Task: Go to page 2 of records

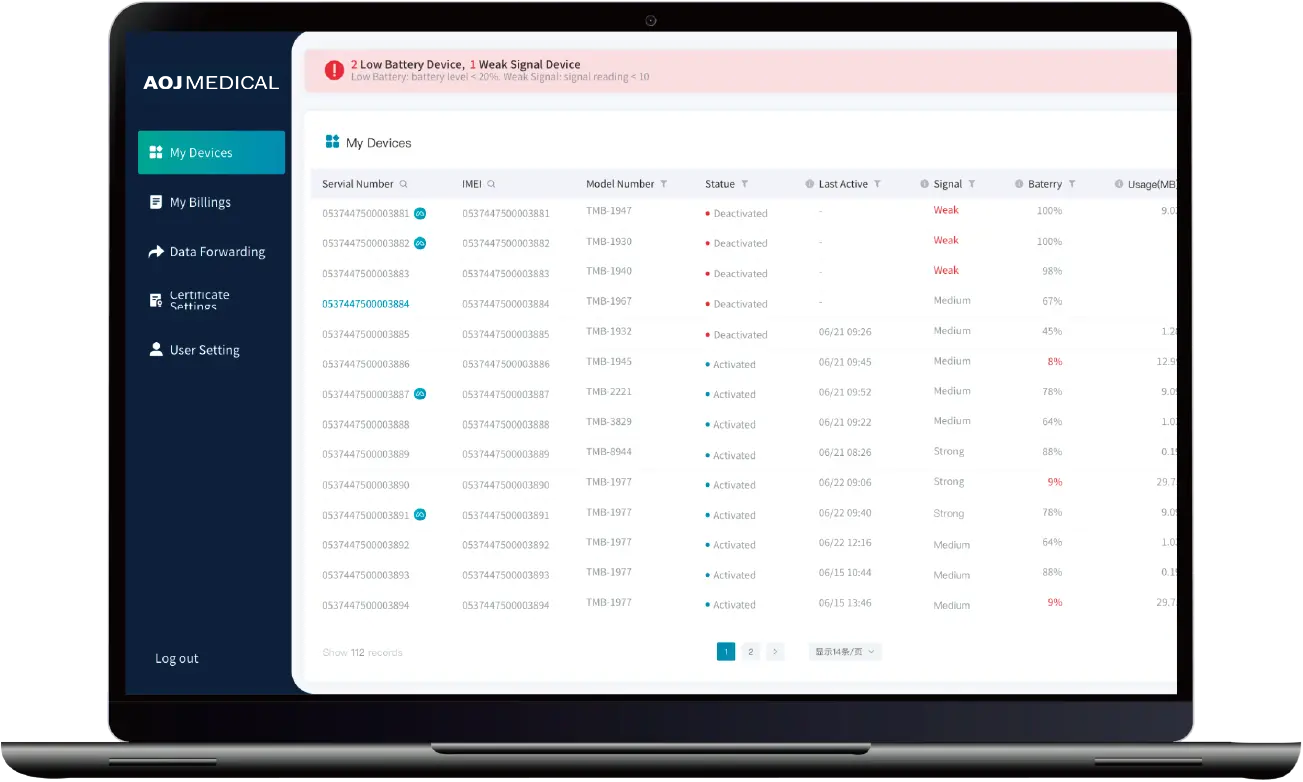Action: tap(751, 652)
